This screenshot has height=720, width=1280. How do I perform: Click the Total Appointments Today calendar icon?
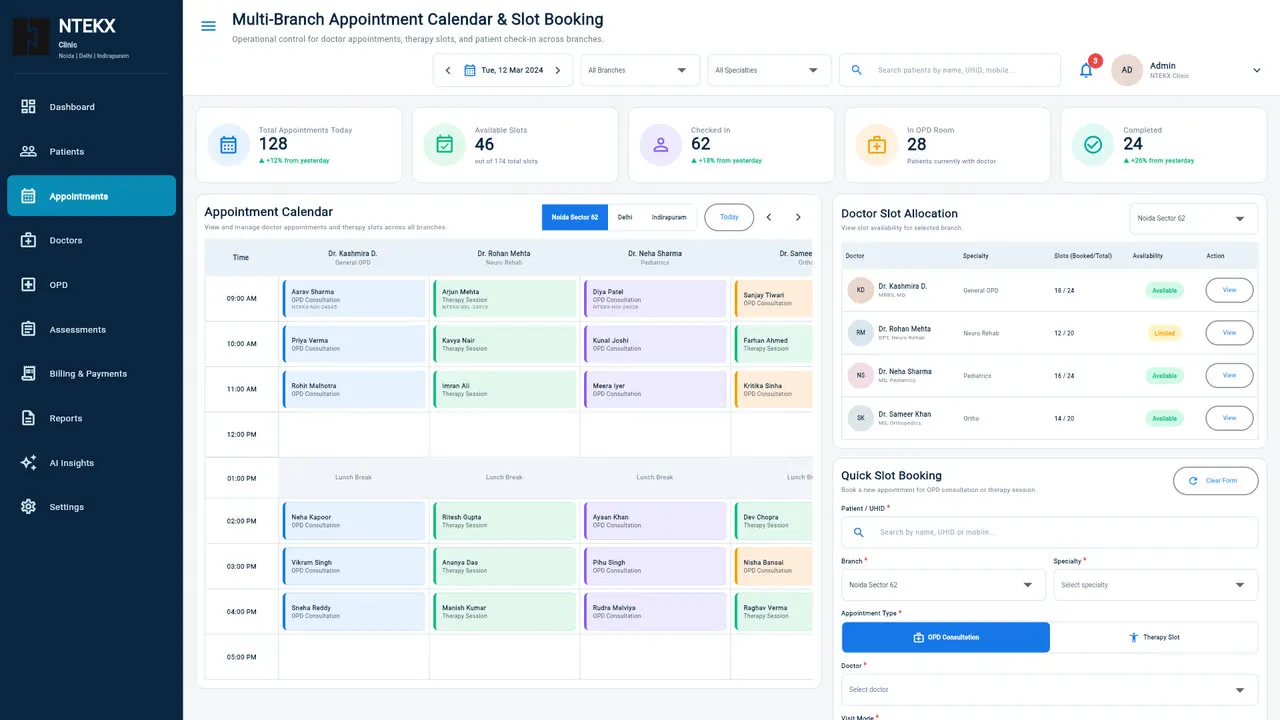pyautogui.click(x=229, y=145)
